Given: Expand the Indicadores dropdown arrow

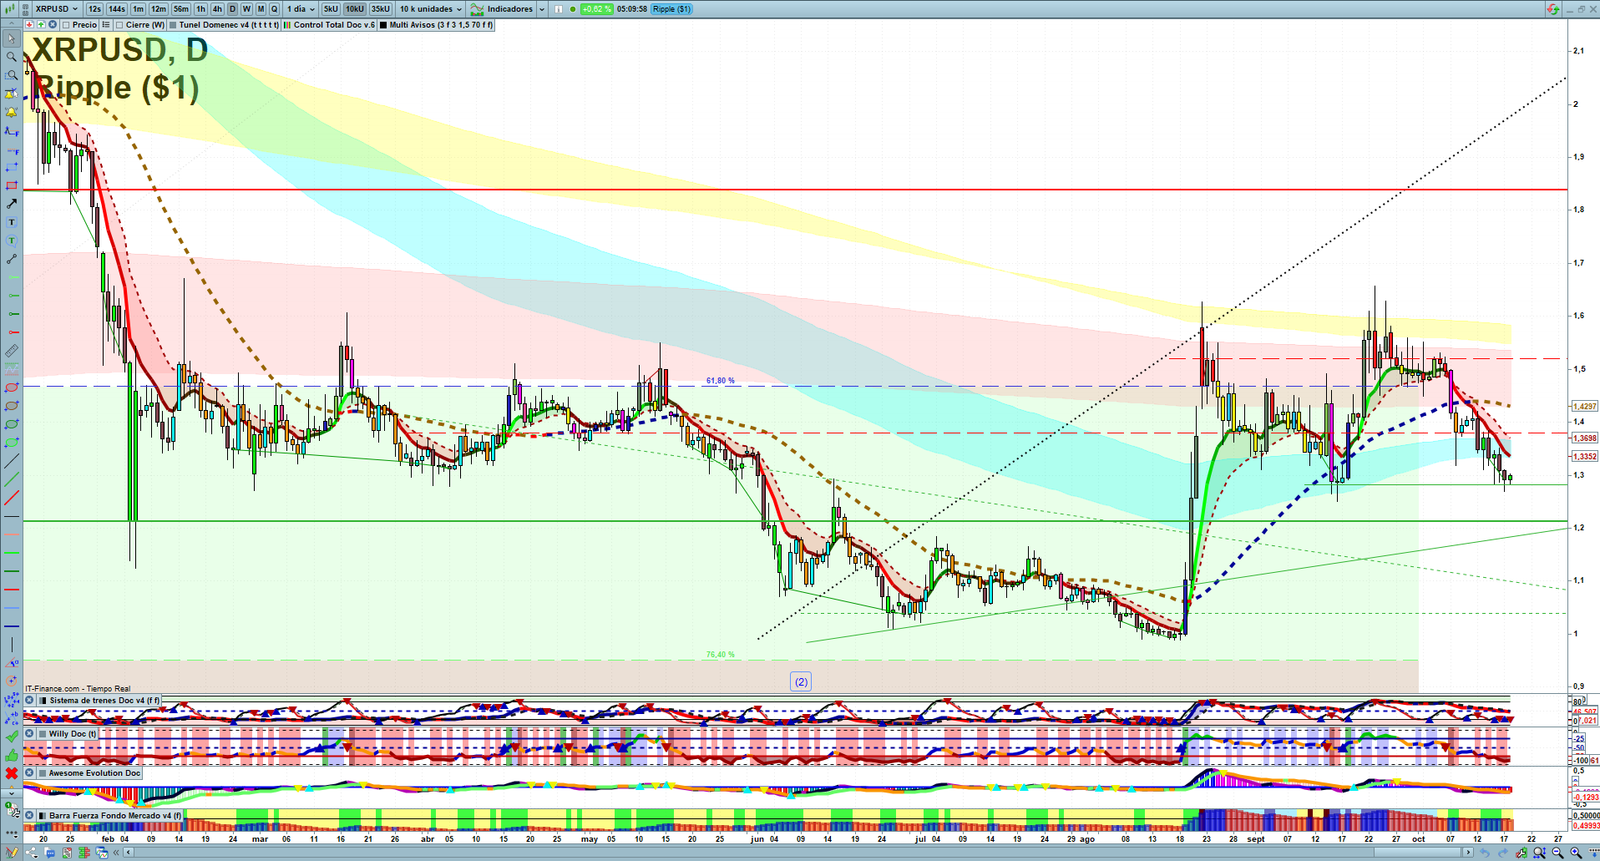Looking at the screenshot, I should pos(542,9).
